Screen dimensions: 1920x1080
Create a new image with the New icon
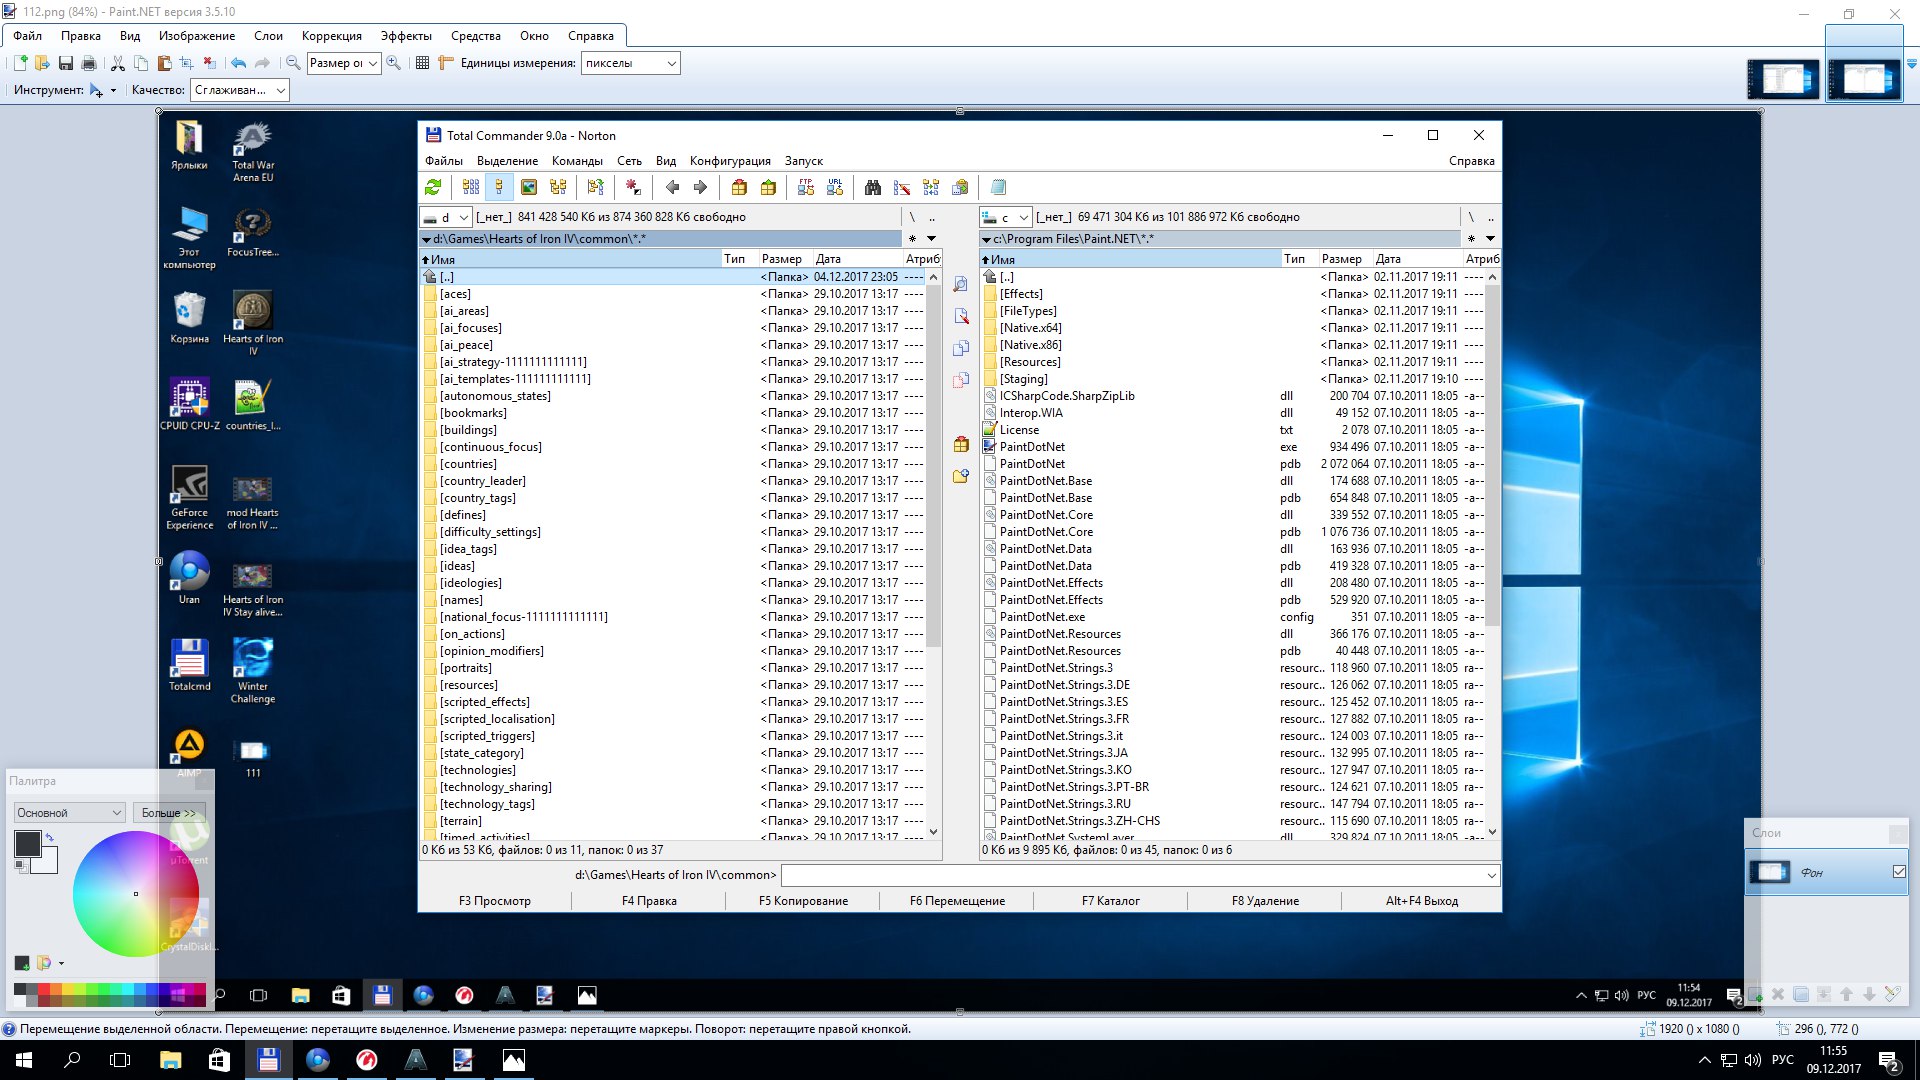coord(20,63)
